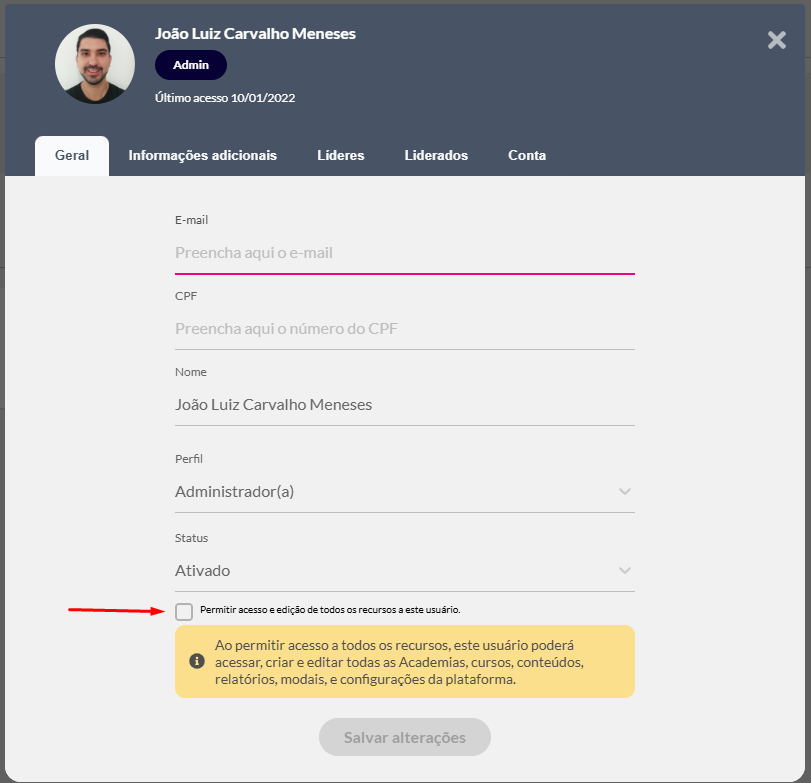
Task: Open the Perfil dropdown showing Administrador(a)
Action: (x=390, y=492)
